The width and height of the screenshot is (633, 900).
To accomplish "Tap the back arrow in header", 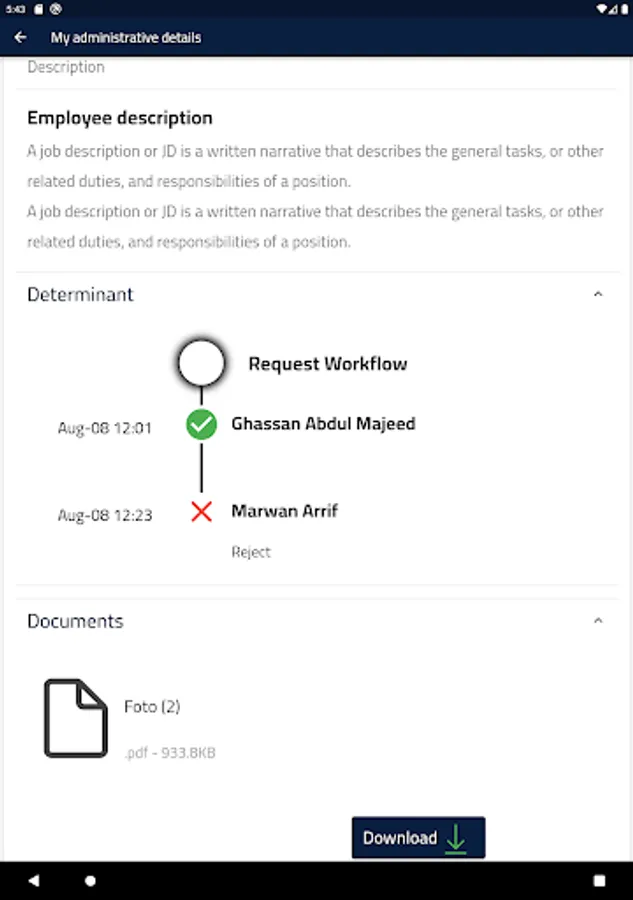I will tap(20, 38).
